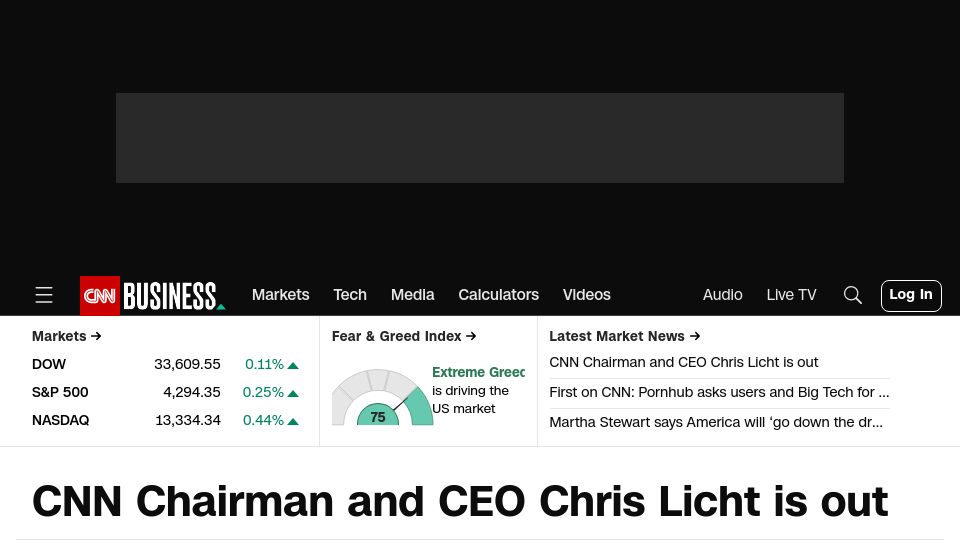Viewport: 960px width, 540px height.
Task: Click the Business wordmark logo
Action: tap(174, 296)
